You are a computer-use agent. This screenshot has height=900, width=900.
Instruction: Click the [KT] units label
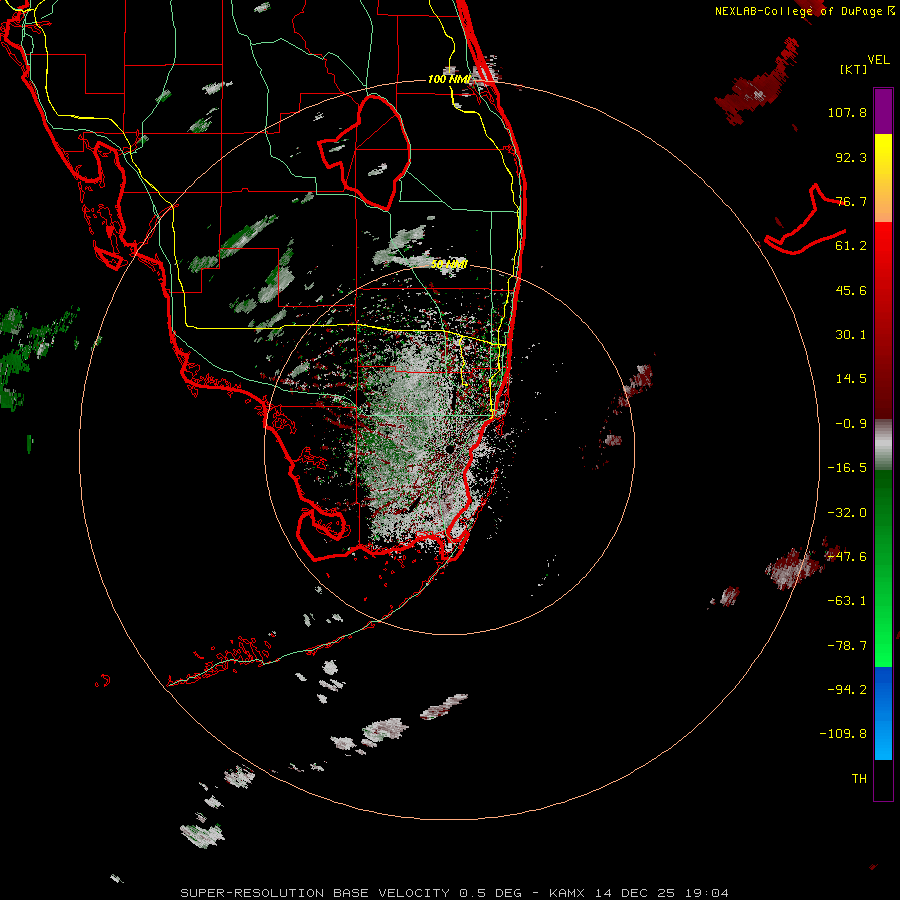click(853, 69)
